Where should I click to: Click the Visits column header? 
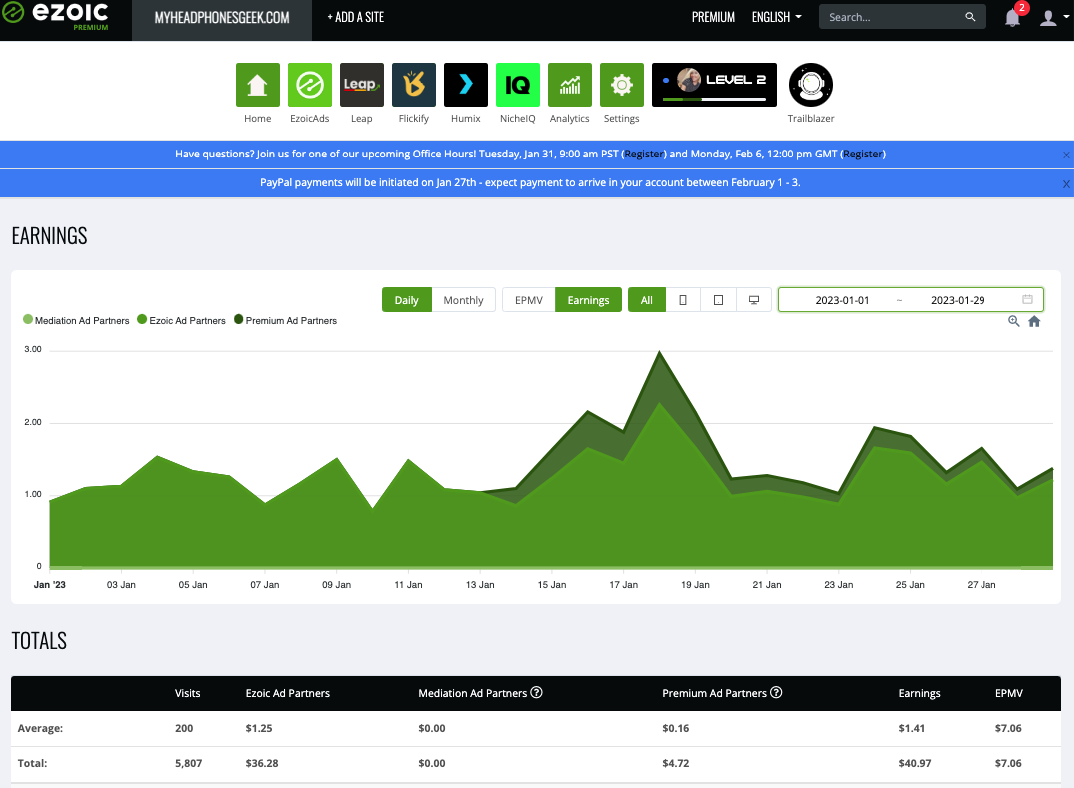click(188, 693)
